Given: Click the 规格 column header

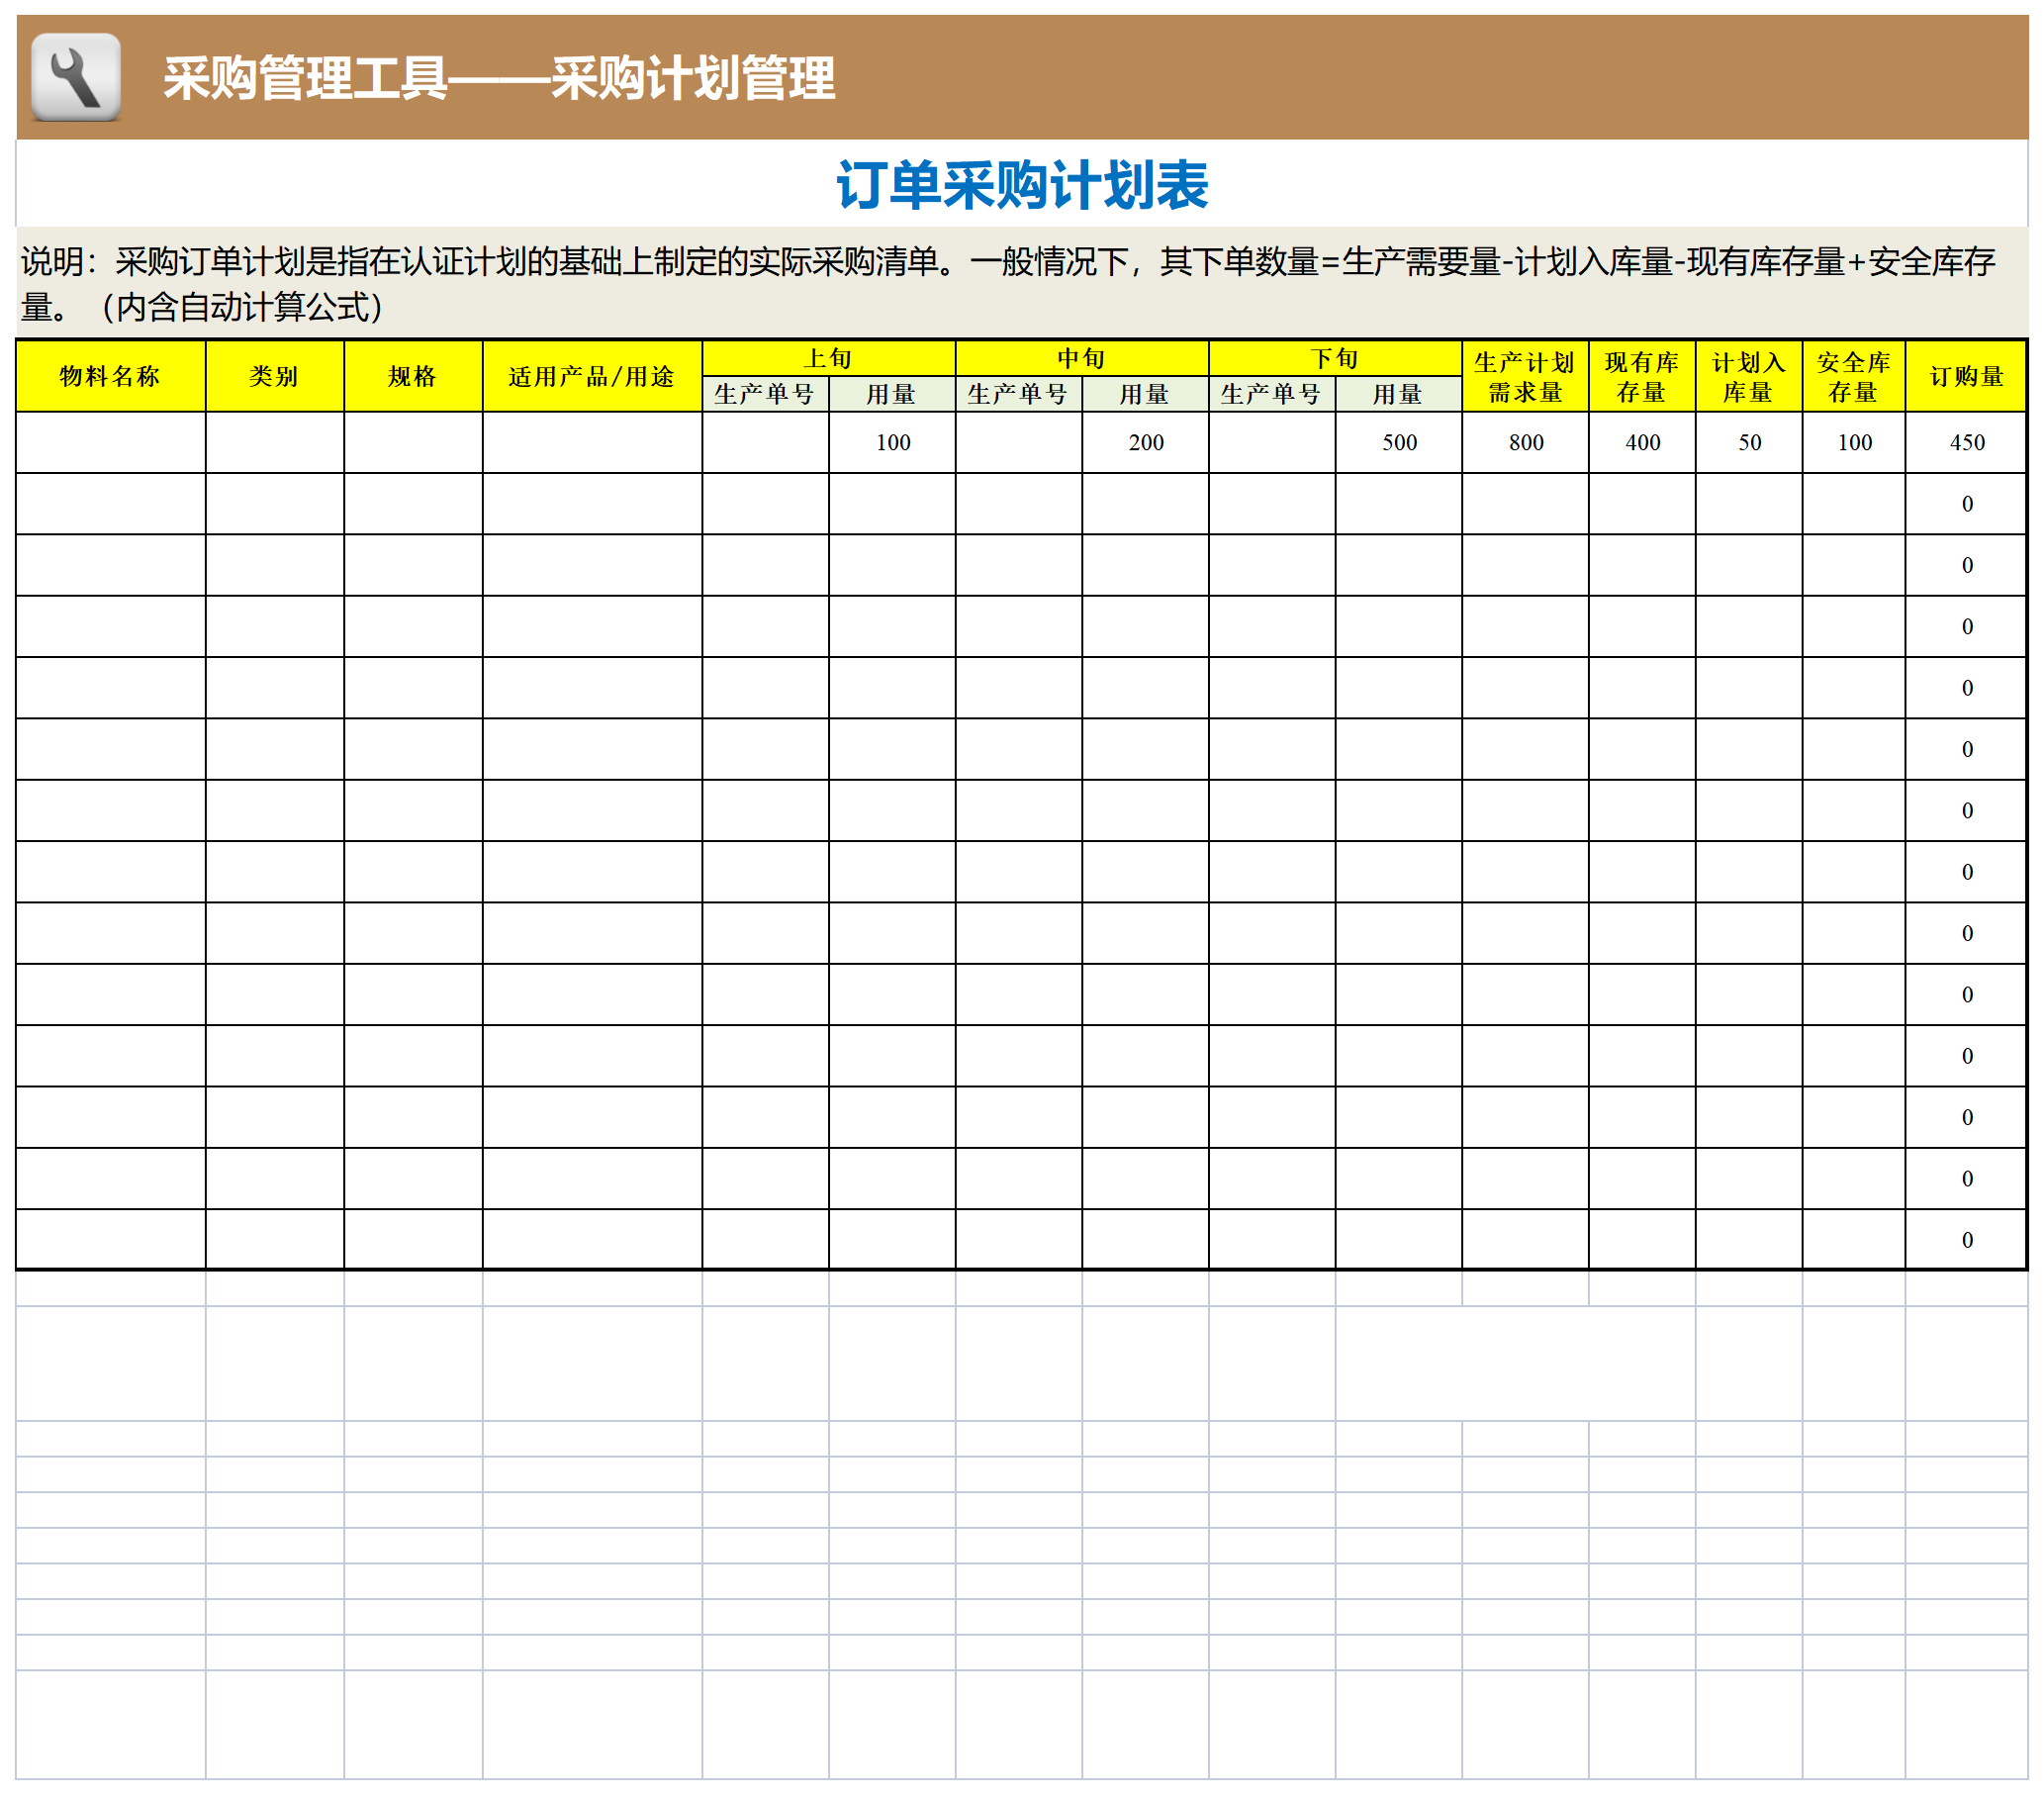Looking at the screenshot, I should click(413, 376).
